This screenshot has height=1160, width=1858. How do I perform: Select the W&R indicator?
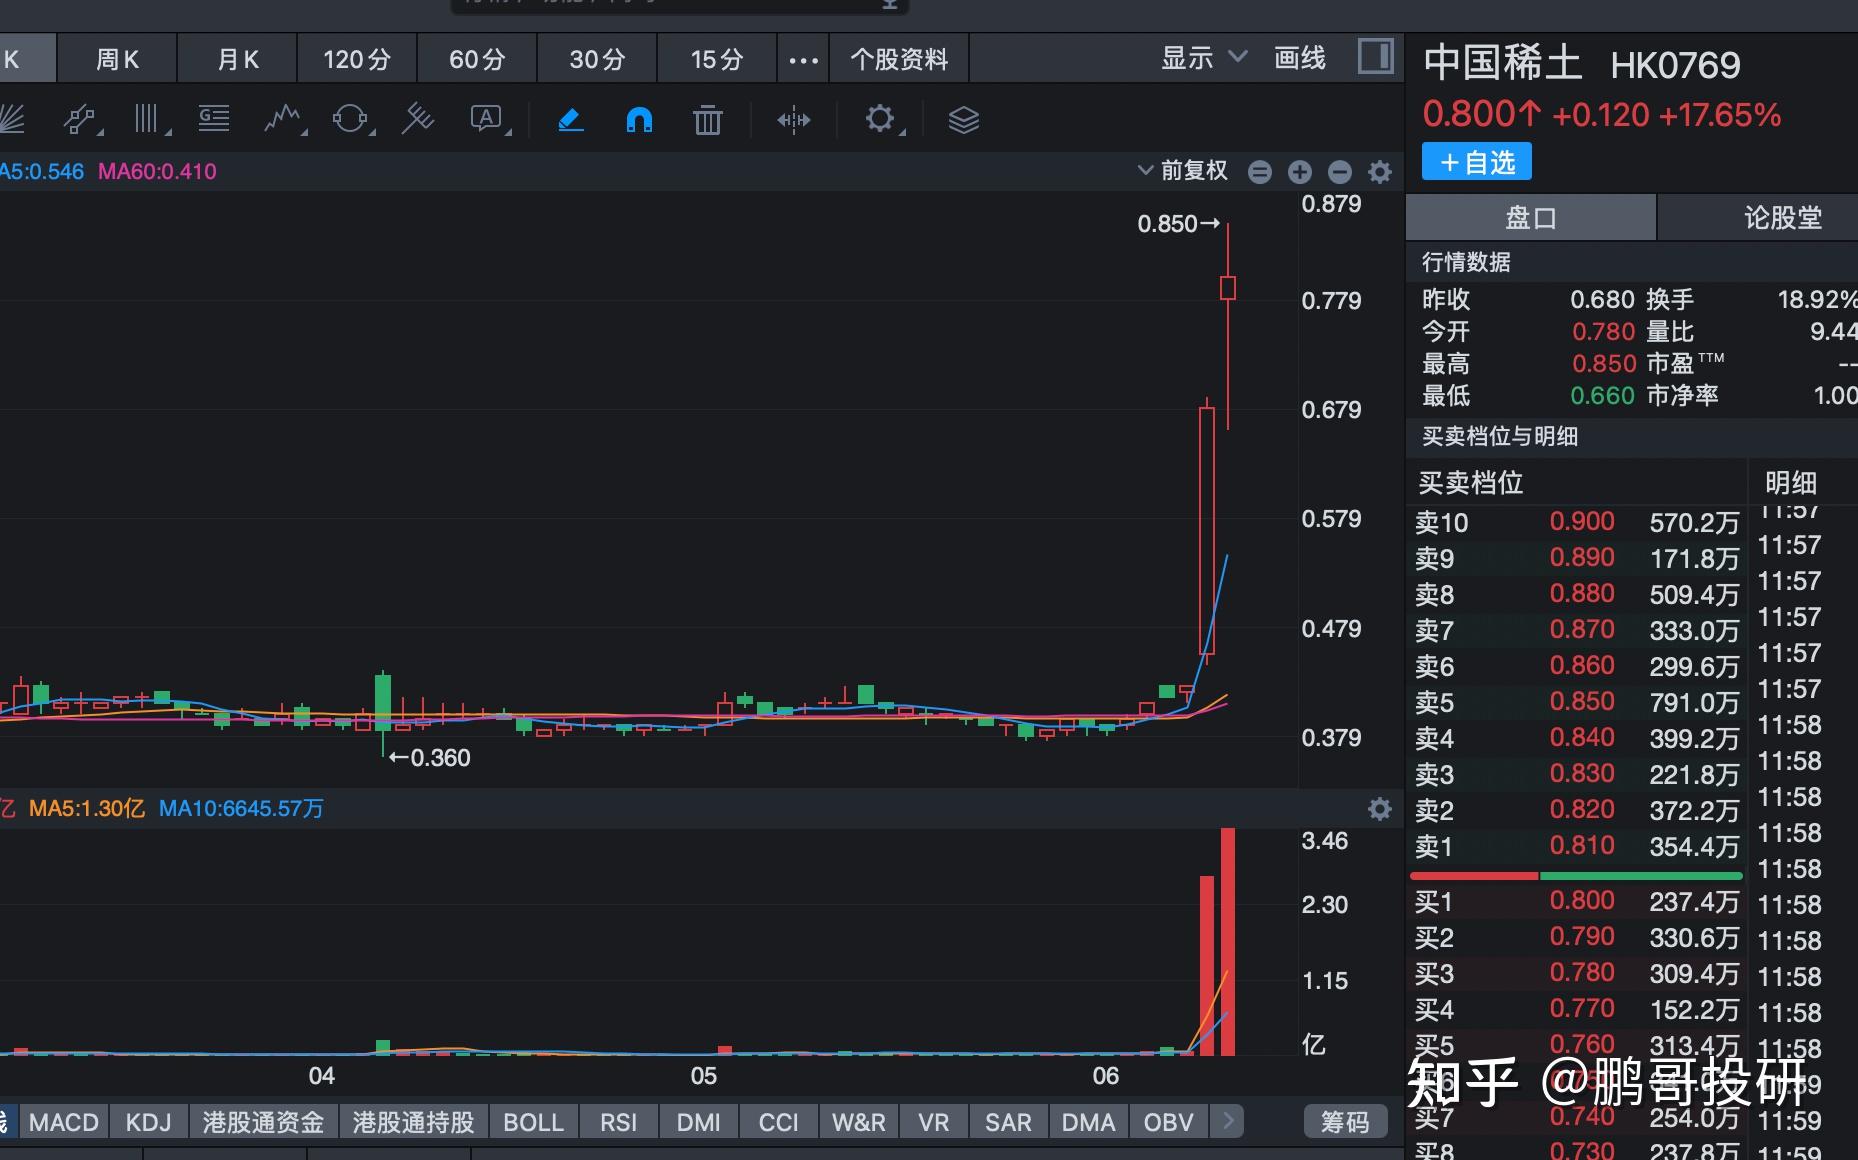(x=858, y=1122)
